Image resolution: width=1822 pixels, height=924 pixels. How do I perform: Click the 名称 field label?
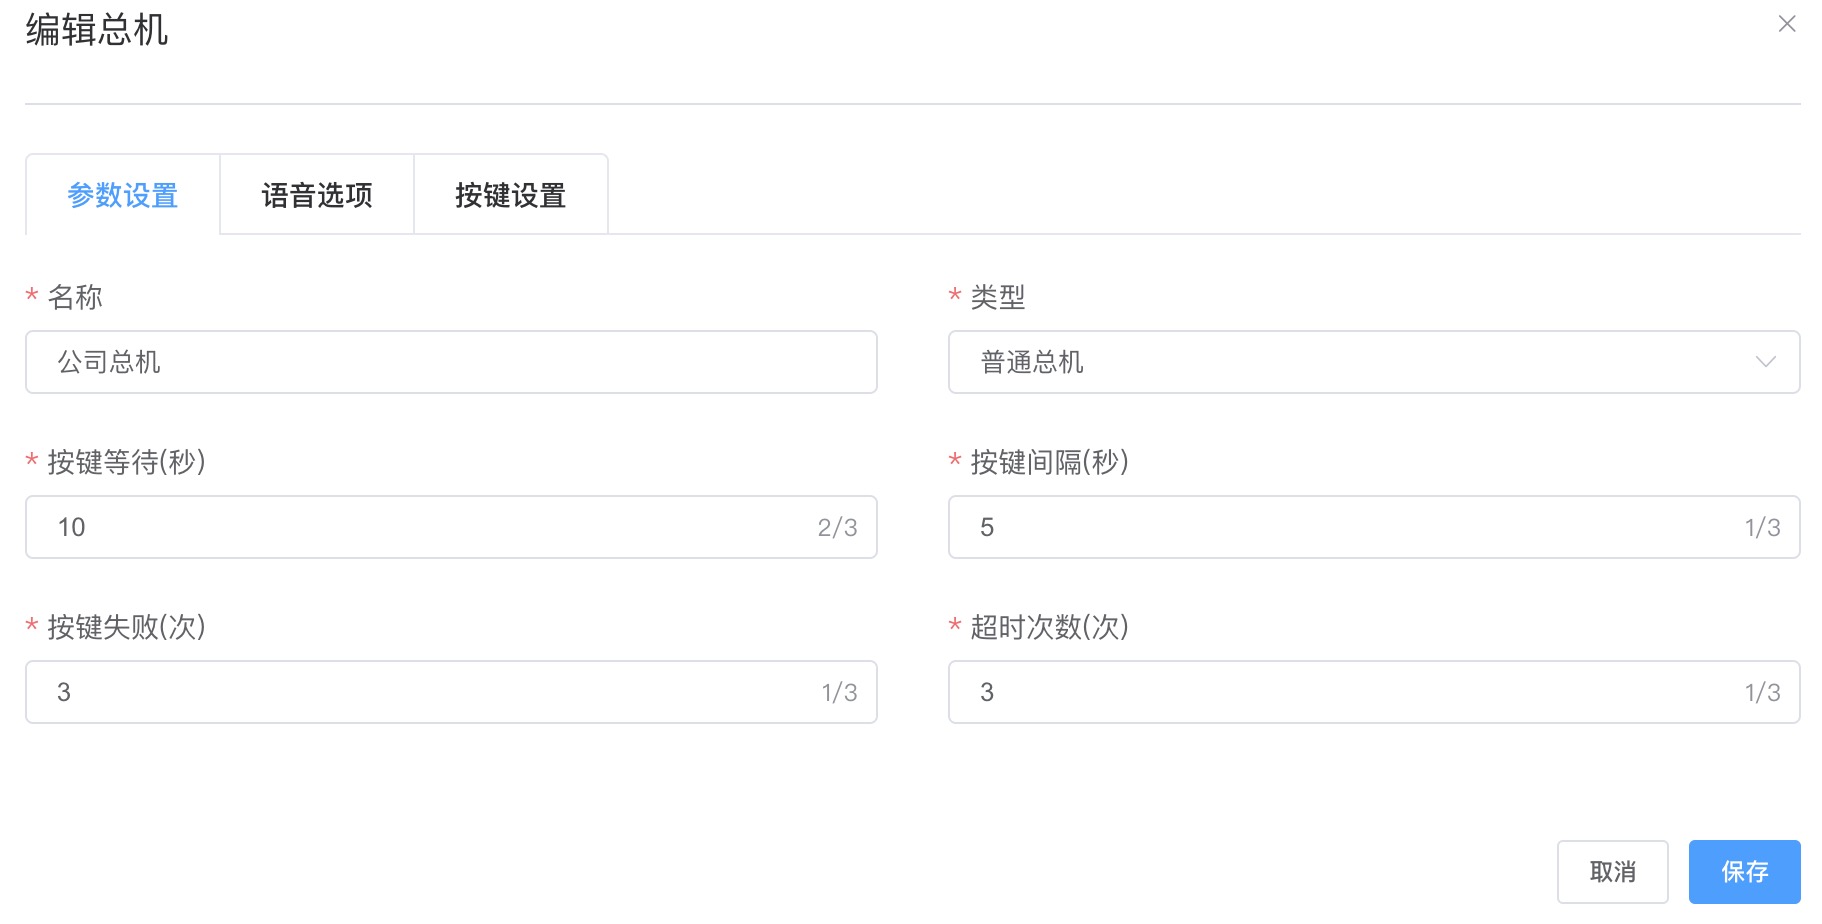point(75,297)
